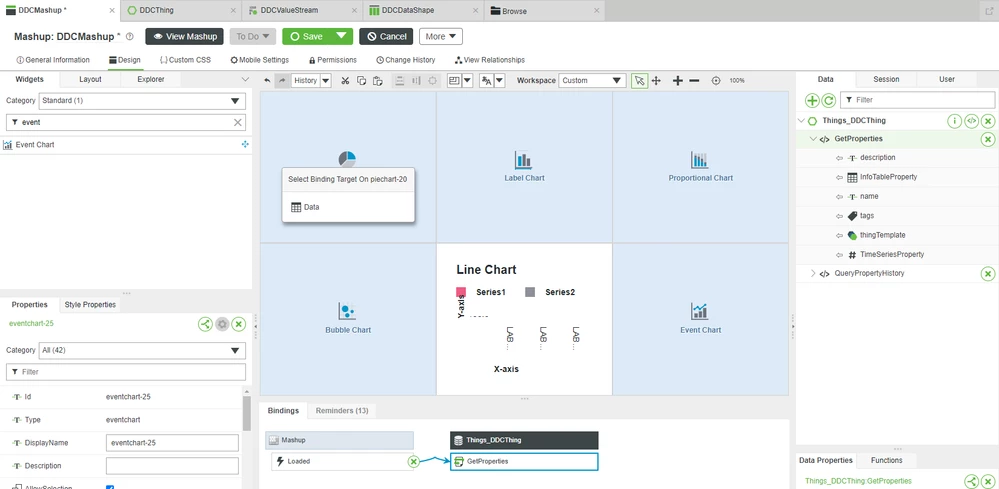
Task: Click the share bindings icon for eventchart-25
Action: point(205,324)
